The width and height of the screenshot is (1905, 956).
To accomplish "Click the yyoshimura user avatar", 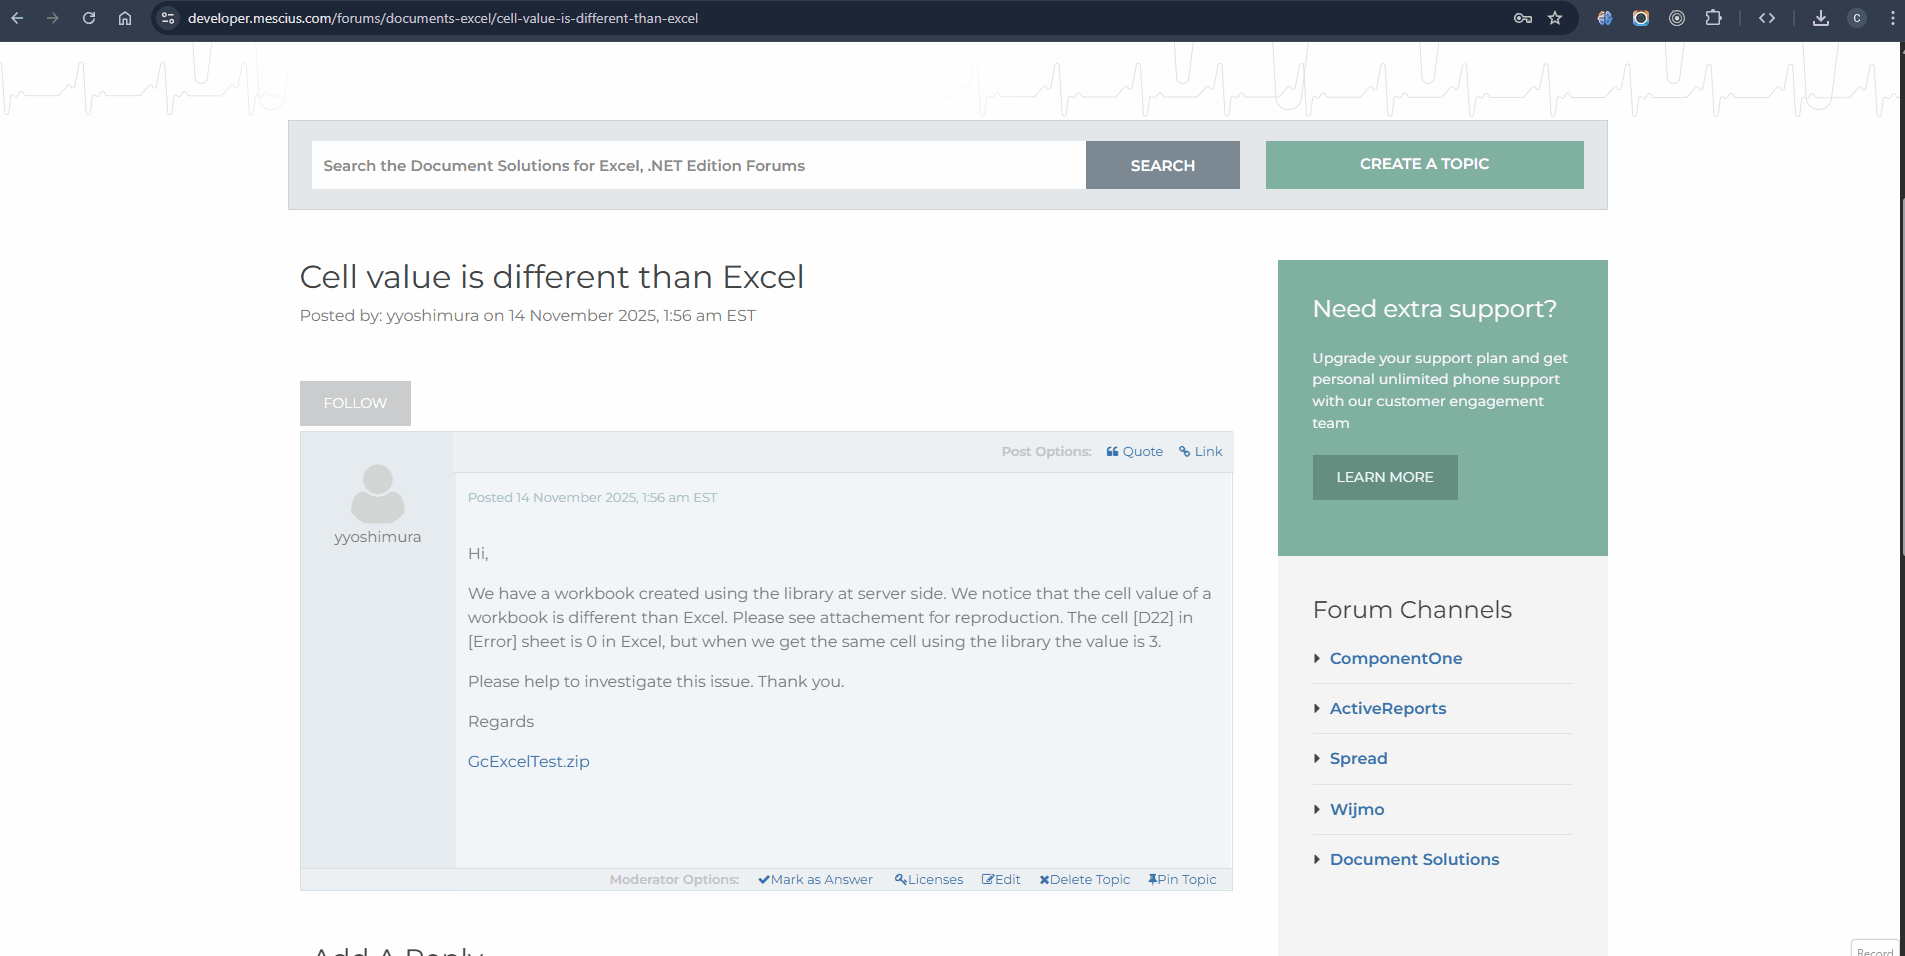I will coord(378,493).
